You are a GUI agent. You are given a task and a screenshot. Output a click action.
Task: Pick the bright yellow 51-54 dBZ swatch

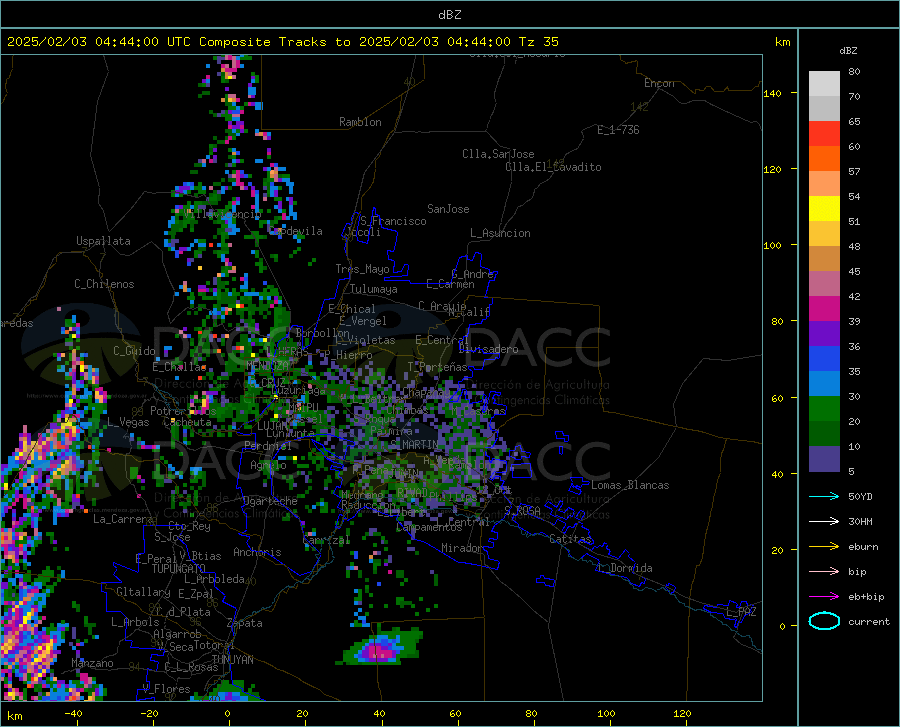coord(824,209)
